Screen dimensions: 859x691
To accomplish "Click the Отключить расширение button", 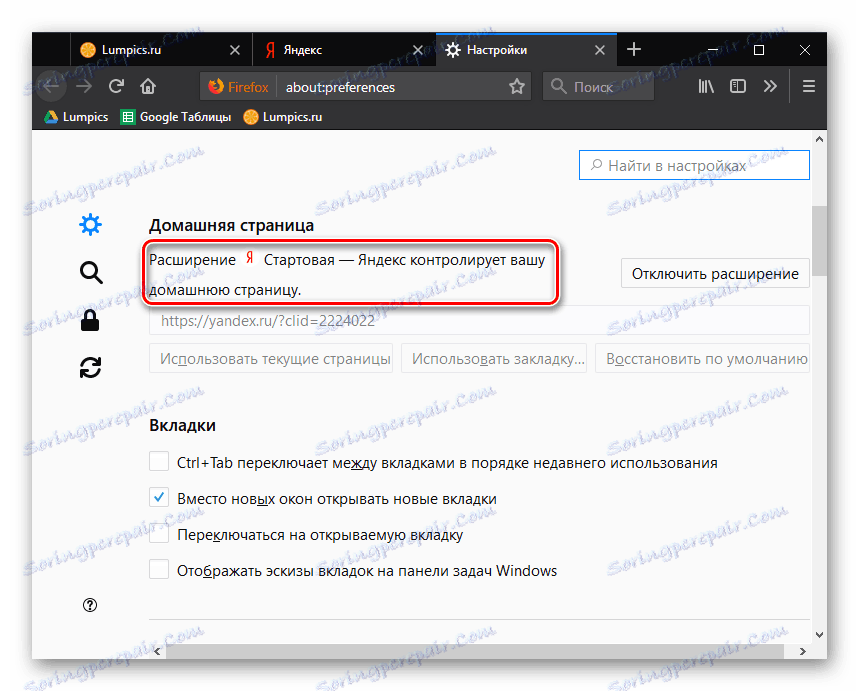I will click(715, 273).
